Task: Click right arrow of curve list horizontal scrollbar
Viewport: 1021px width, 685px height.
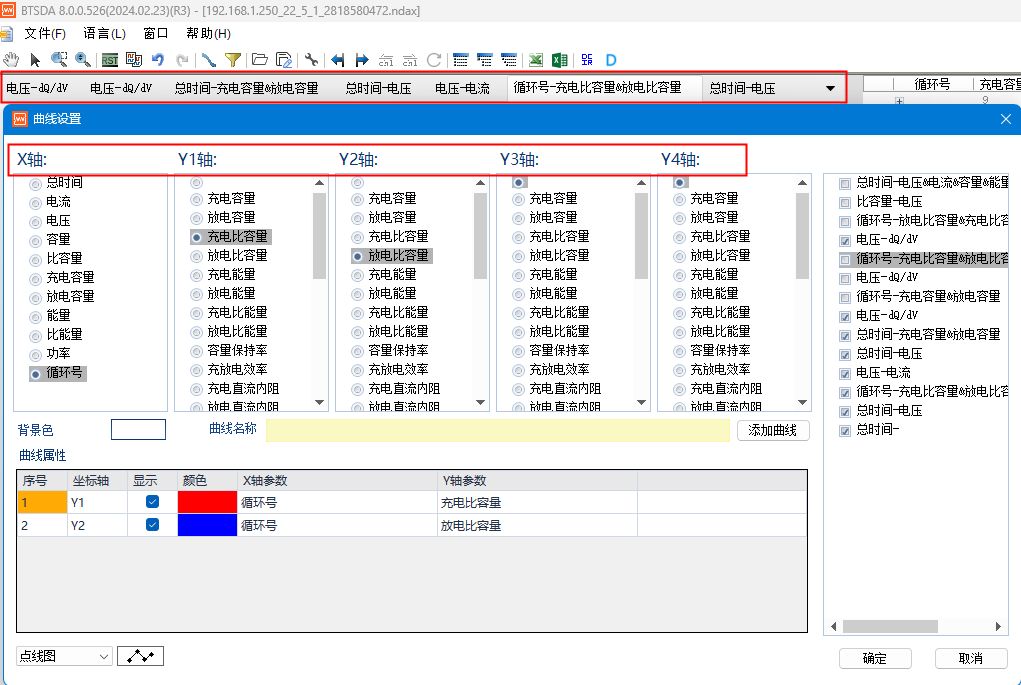Action: (x=998, y=626)
